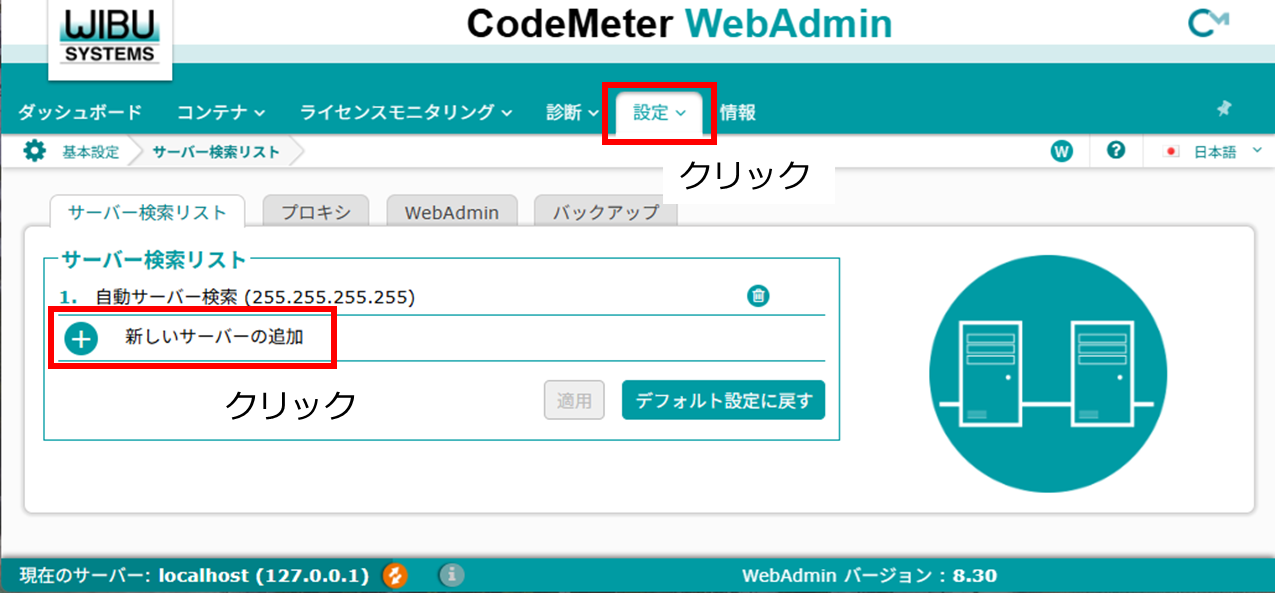Switch to the プロキシ tab
Viewport: 1275px width, 593px height.
coord(315,212)
